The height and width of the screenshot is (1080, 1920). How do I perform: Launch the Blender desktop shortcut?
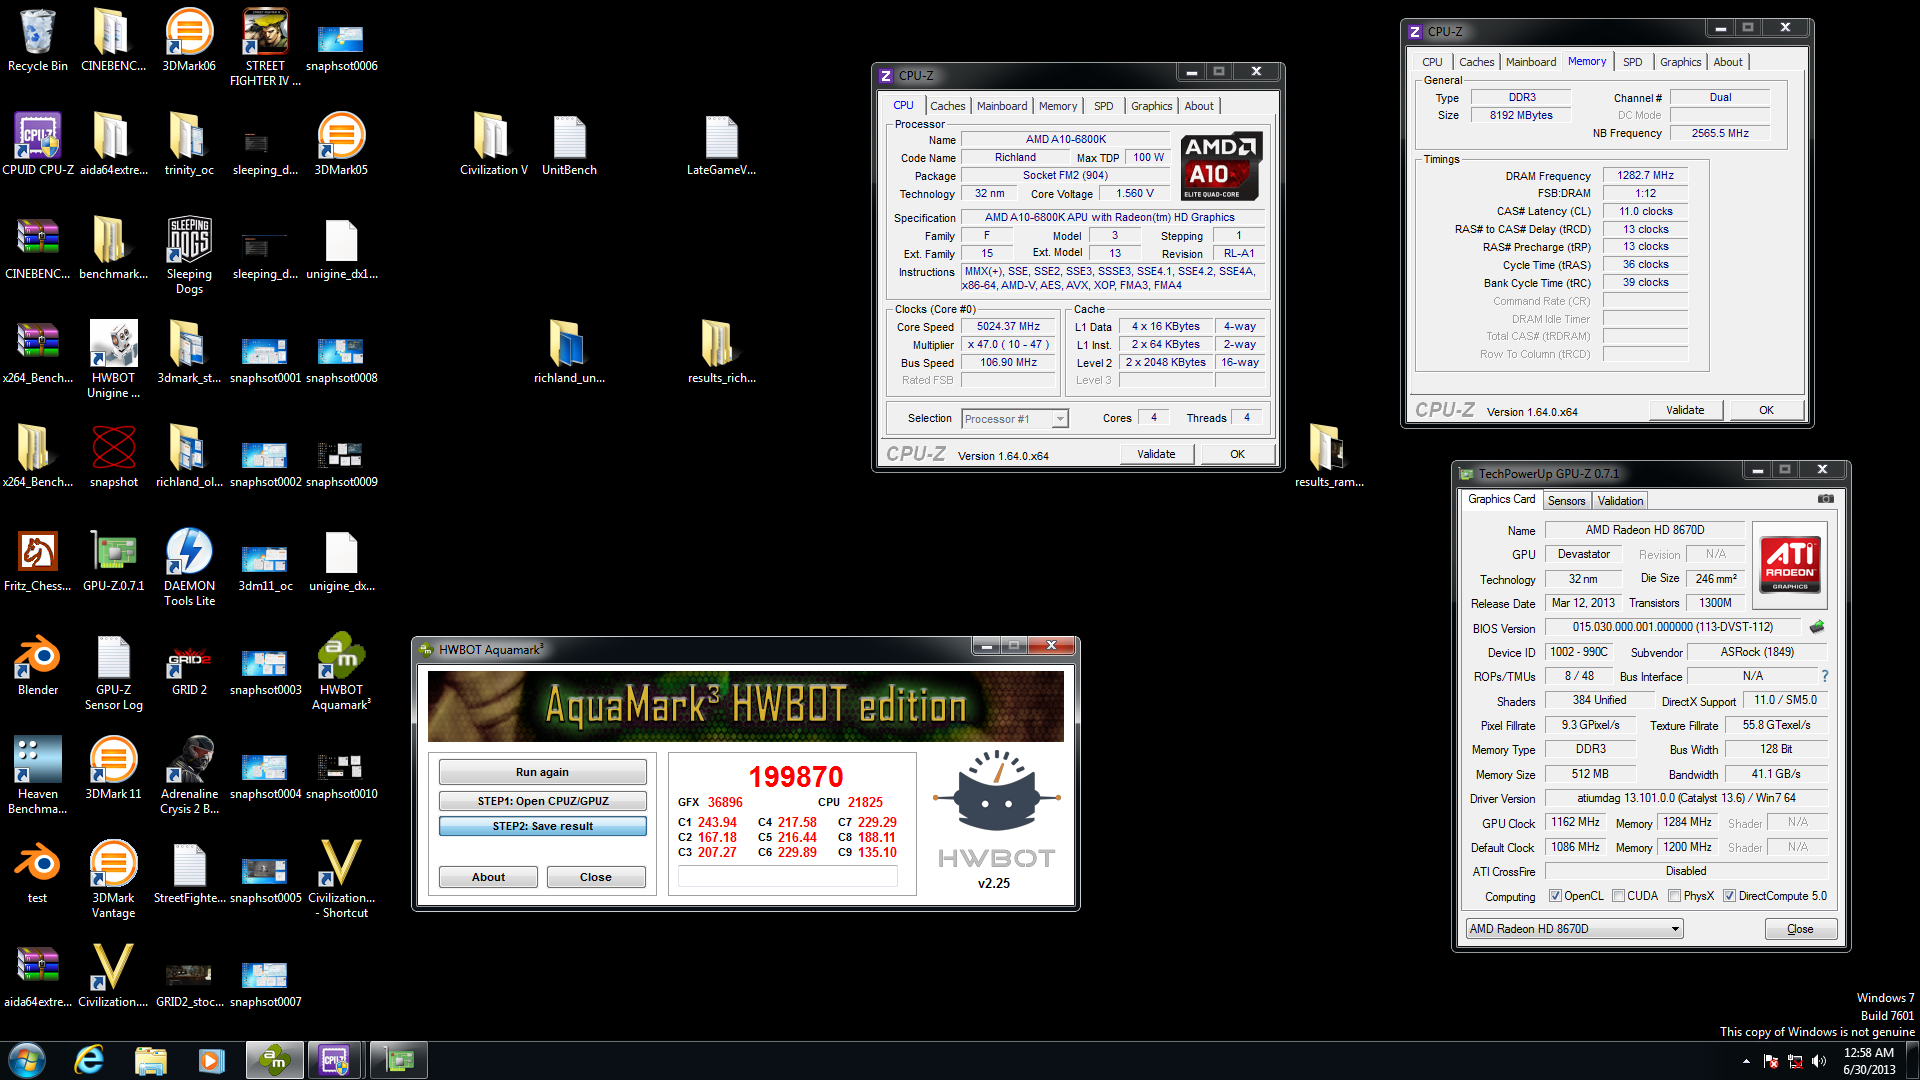38,664
